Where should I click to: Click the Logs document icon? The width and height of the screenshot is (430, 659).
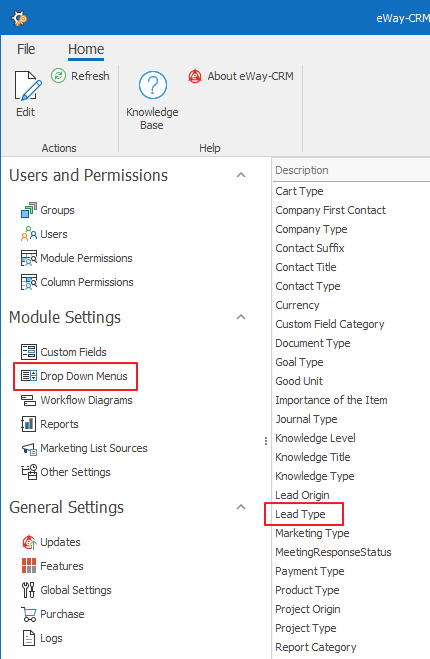[x=29, y=638]
